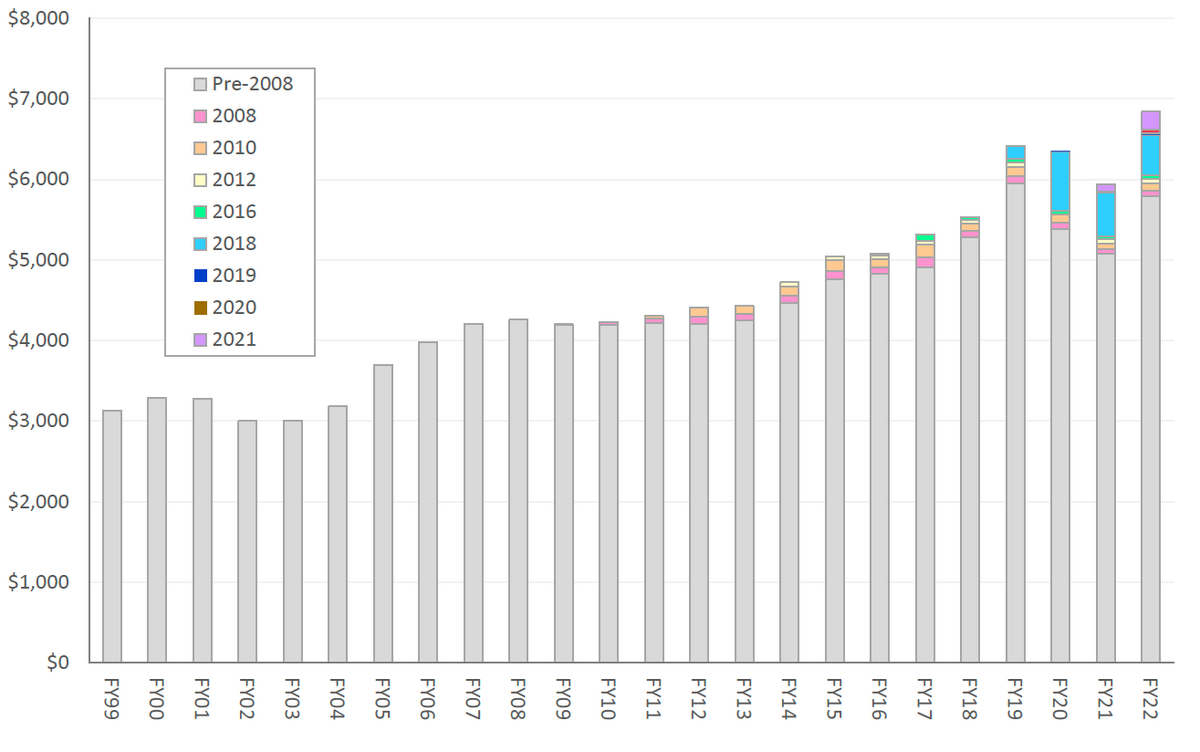Click the 2012 legend label text
Viewport: 1200px width, 752px height.
pos(234,180)
